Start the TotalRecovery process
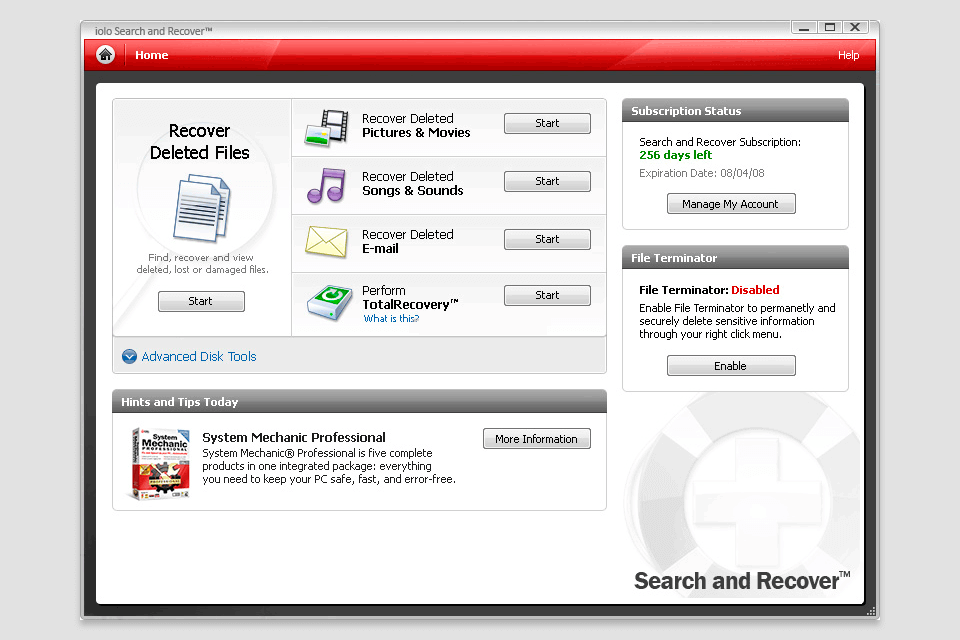960x640 pixels. coord(547,295)
